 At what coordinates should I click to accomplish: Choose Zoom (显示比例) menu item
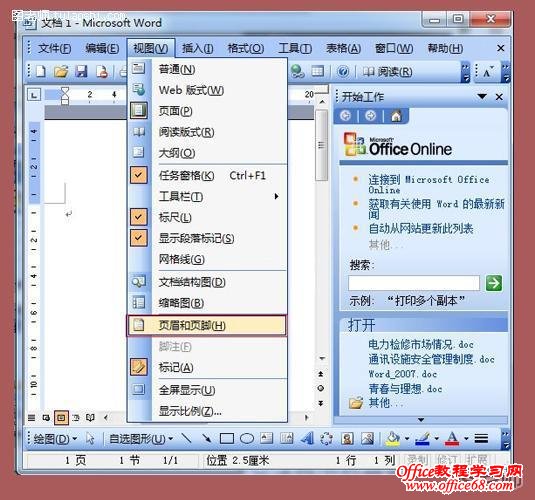coord(207,411)
